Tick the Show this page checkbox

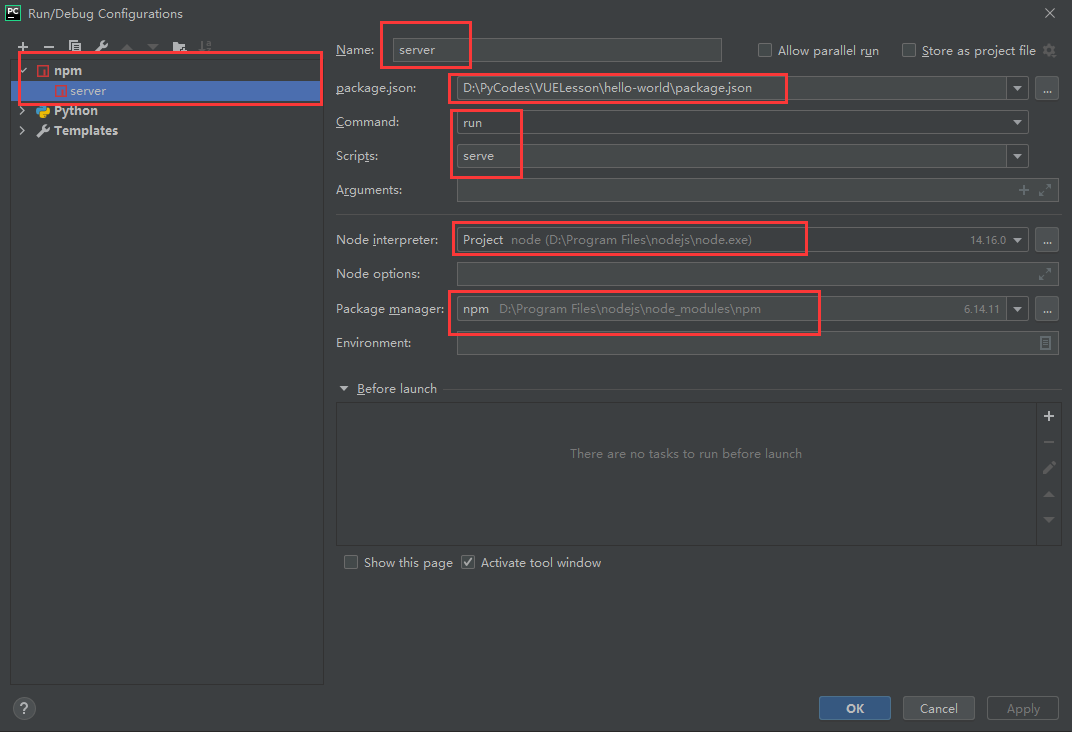(351, 562)
